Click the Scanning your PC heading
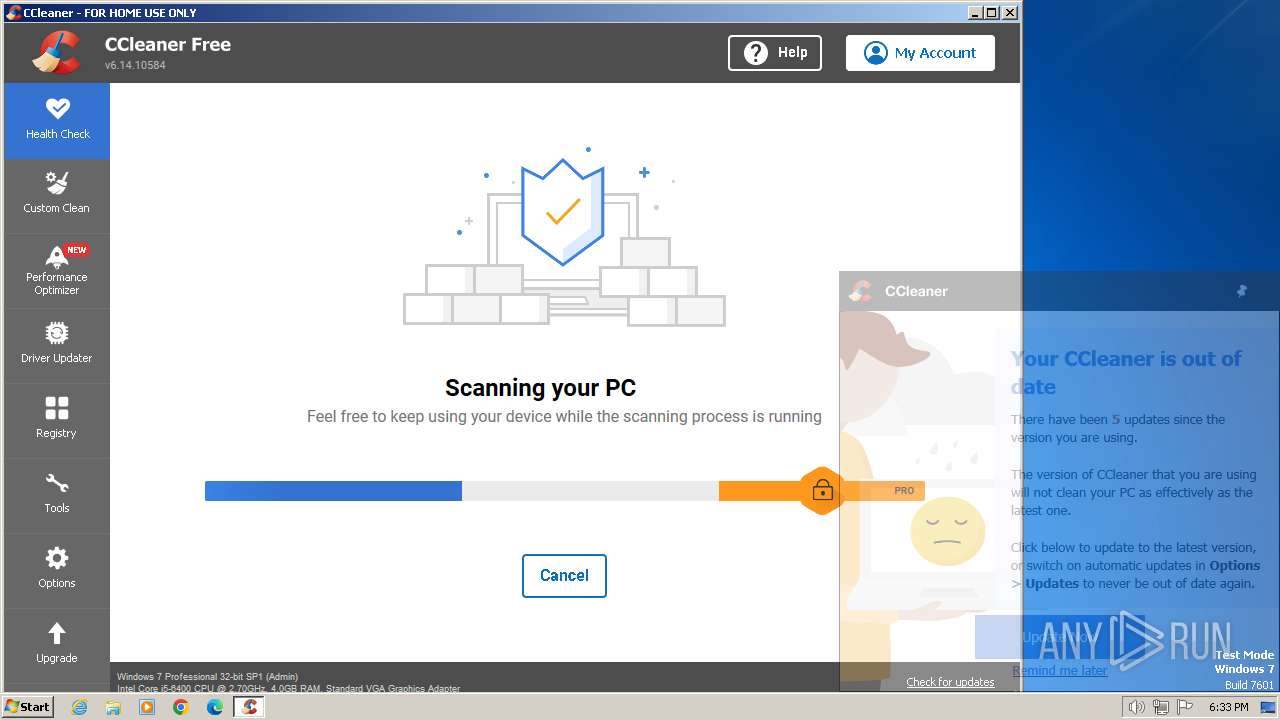Image resolution: width=1280 pixels, height=720 pixels. [540, 388]
